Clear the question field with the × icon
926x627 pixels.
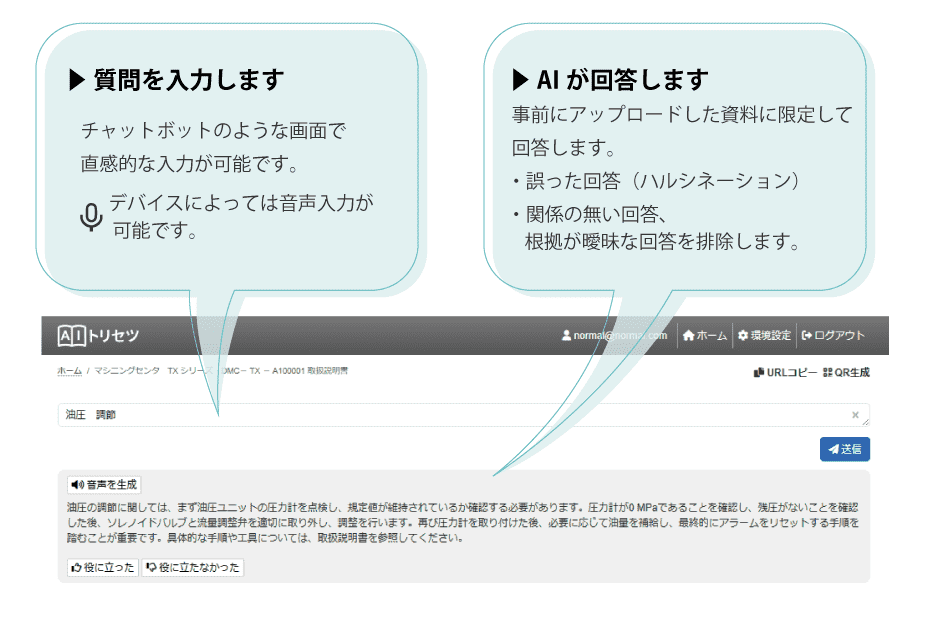coord(855,414)
